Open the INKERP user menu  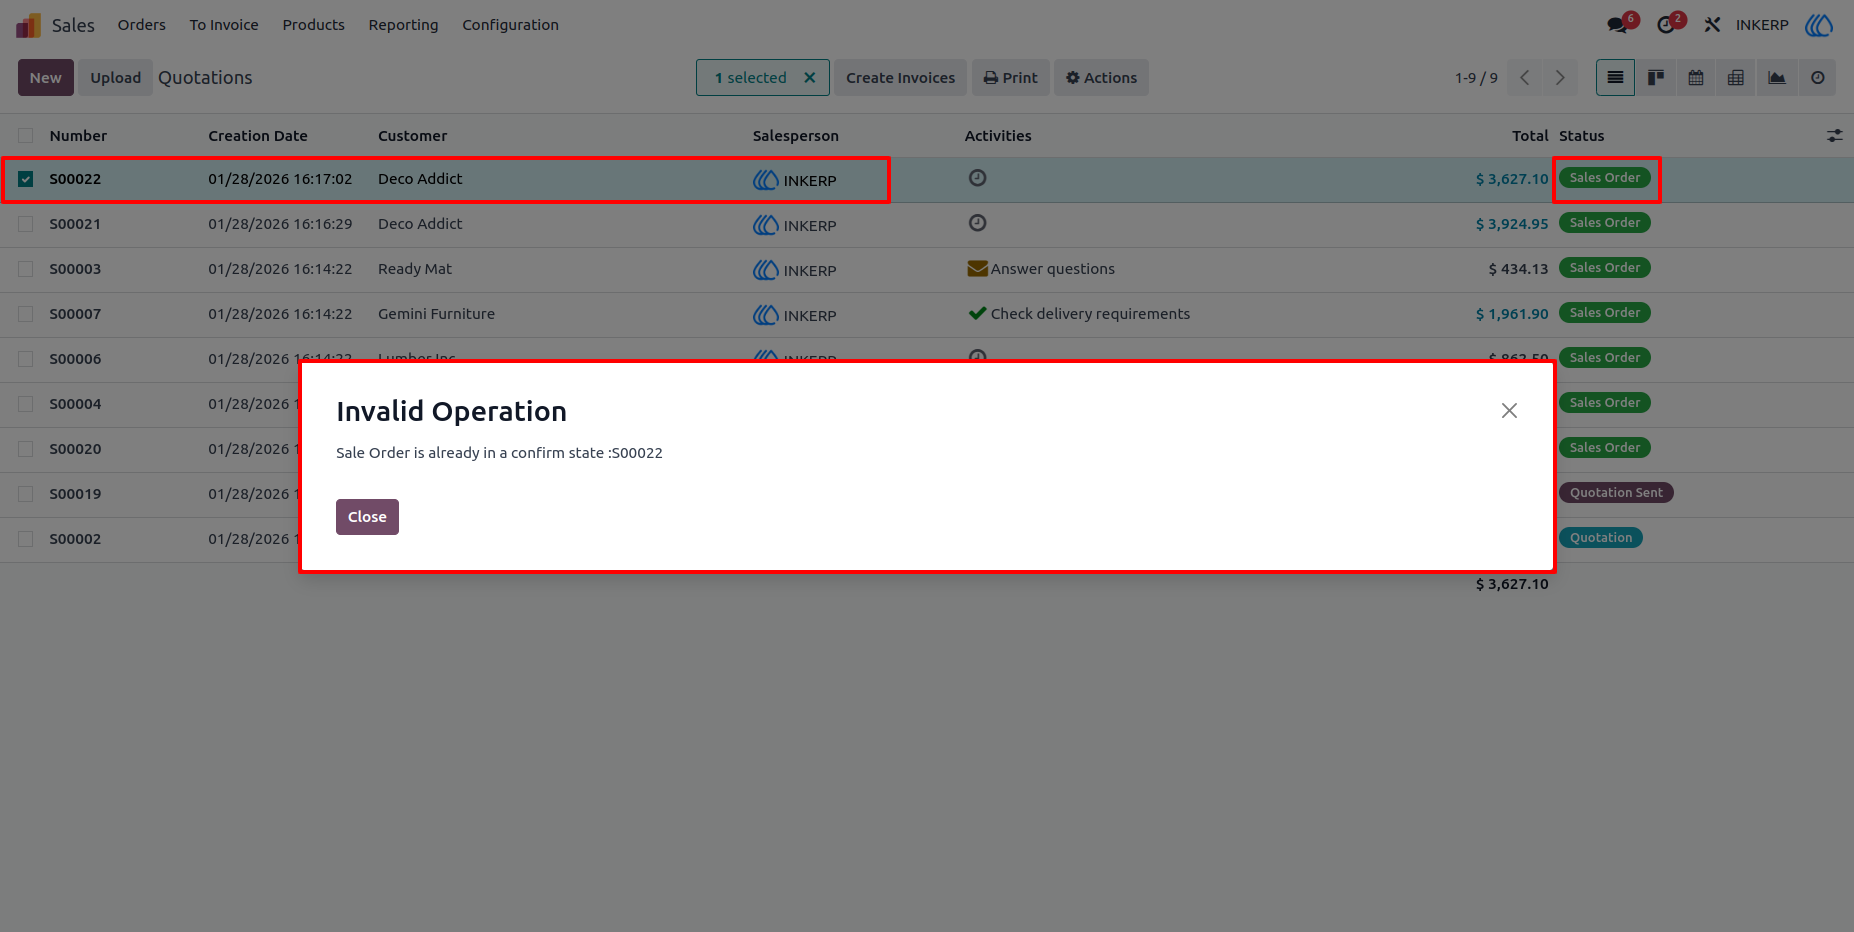[x=1784, y=25]
